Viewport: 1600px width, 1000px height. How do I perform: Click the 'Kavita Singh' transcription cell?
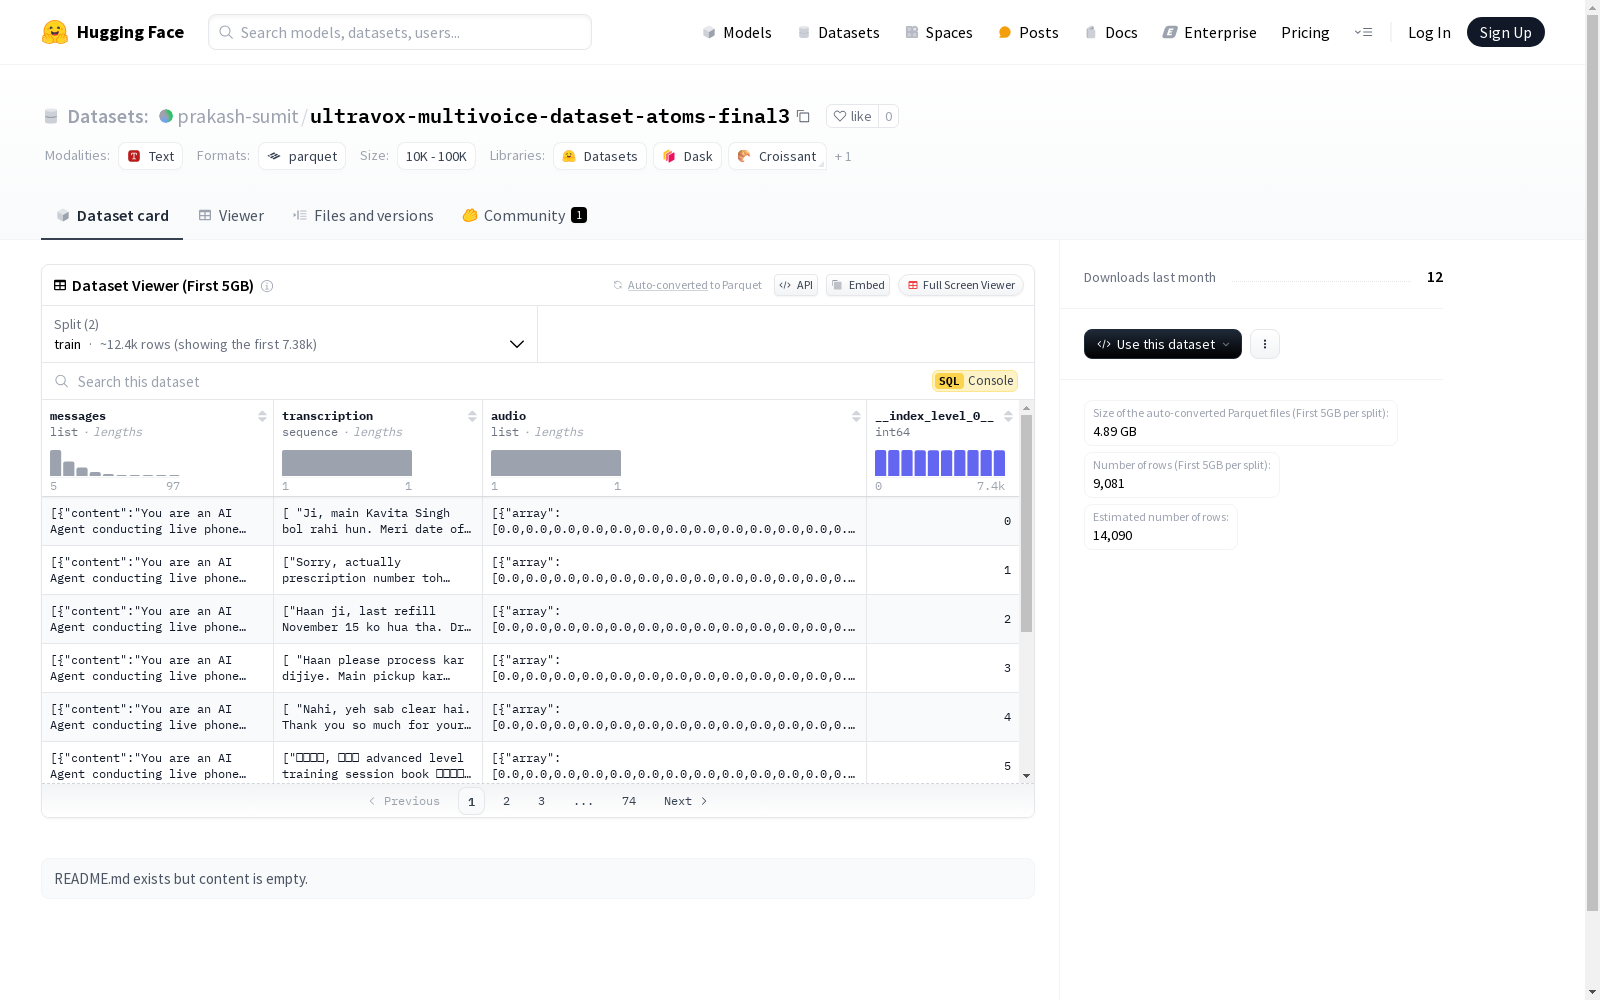(x=378, y=521)
